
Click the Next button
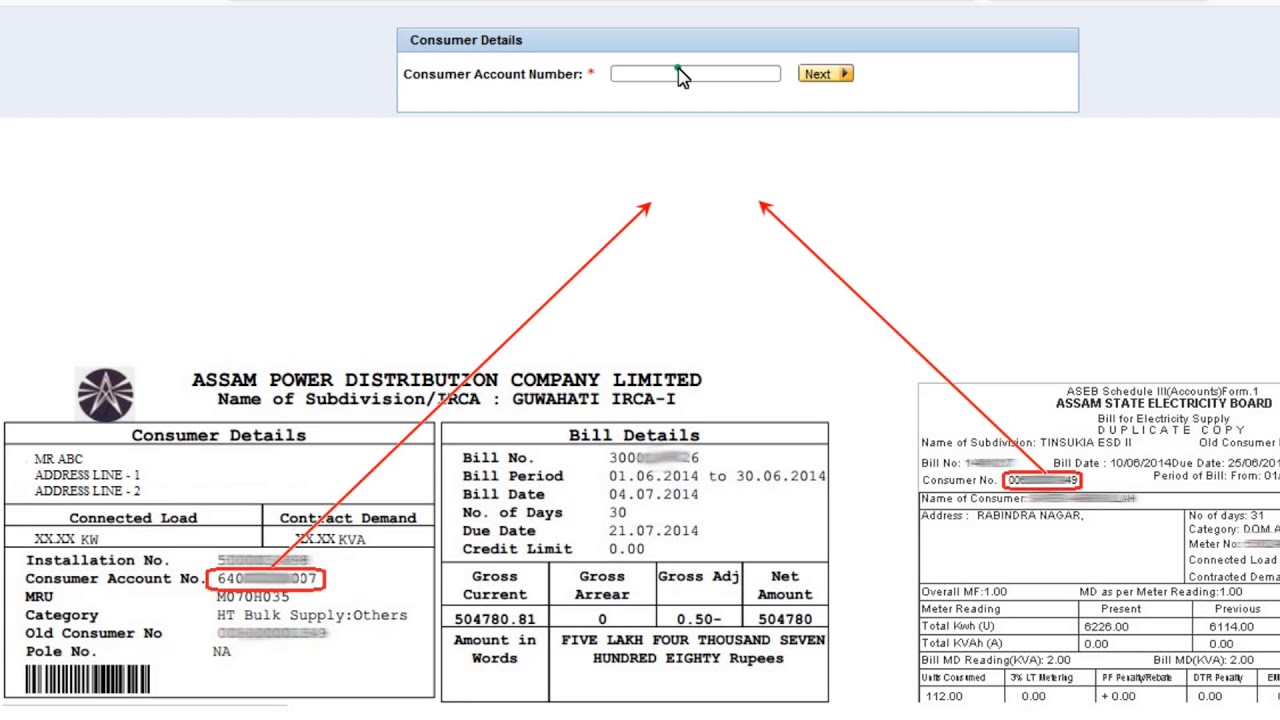[x=825, y=74]
